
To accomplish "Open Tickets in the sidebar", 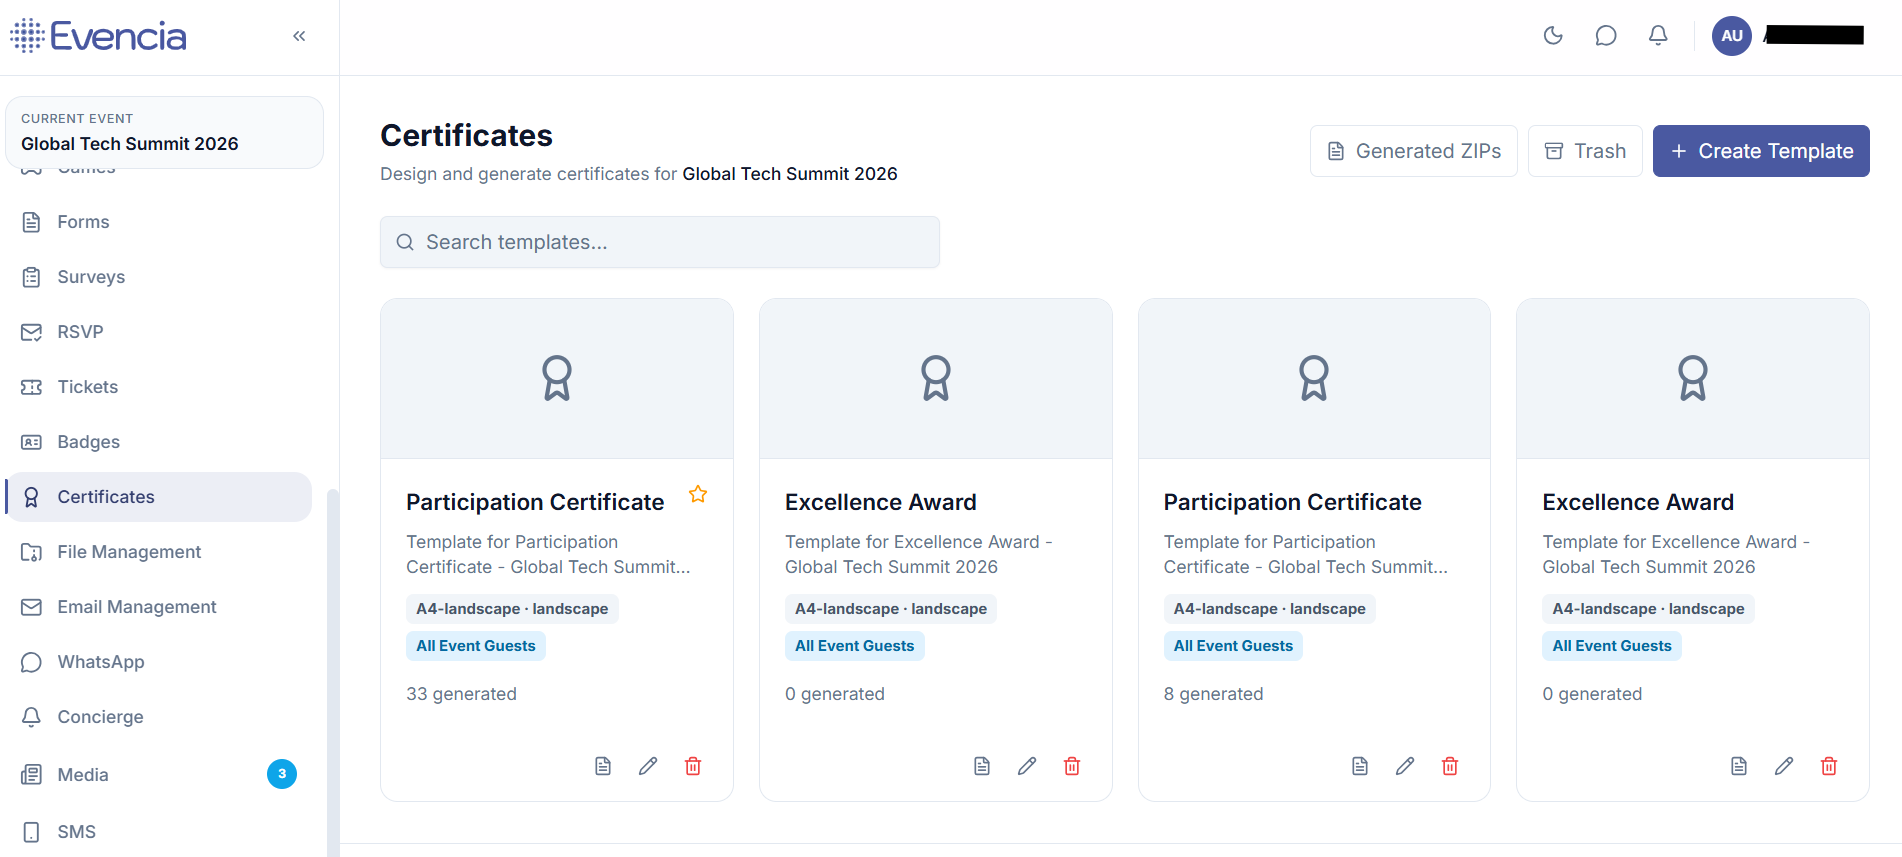I will tap(159, 387).
